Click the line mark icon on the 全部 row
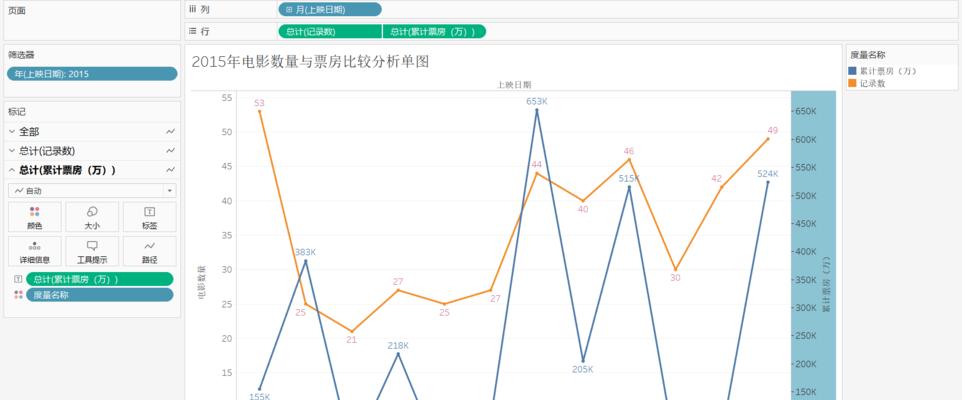Viewport: 962px width, 400px height. coord(171,131)
